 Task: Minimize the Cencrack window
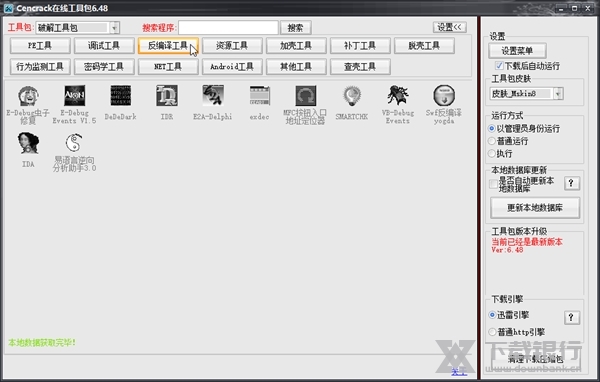(x=561, y=8)
